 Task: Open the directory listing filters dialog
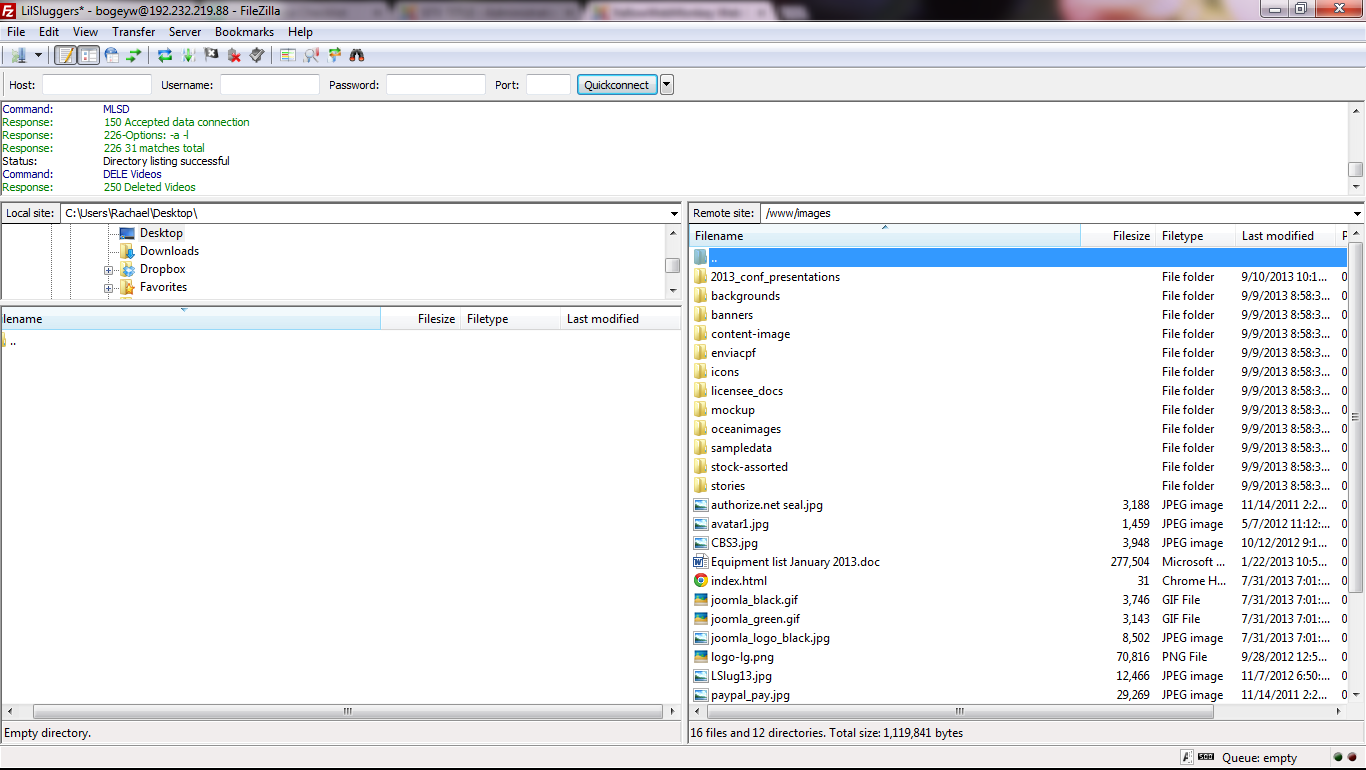pos(288,55)
